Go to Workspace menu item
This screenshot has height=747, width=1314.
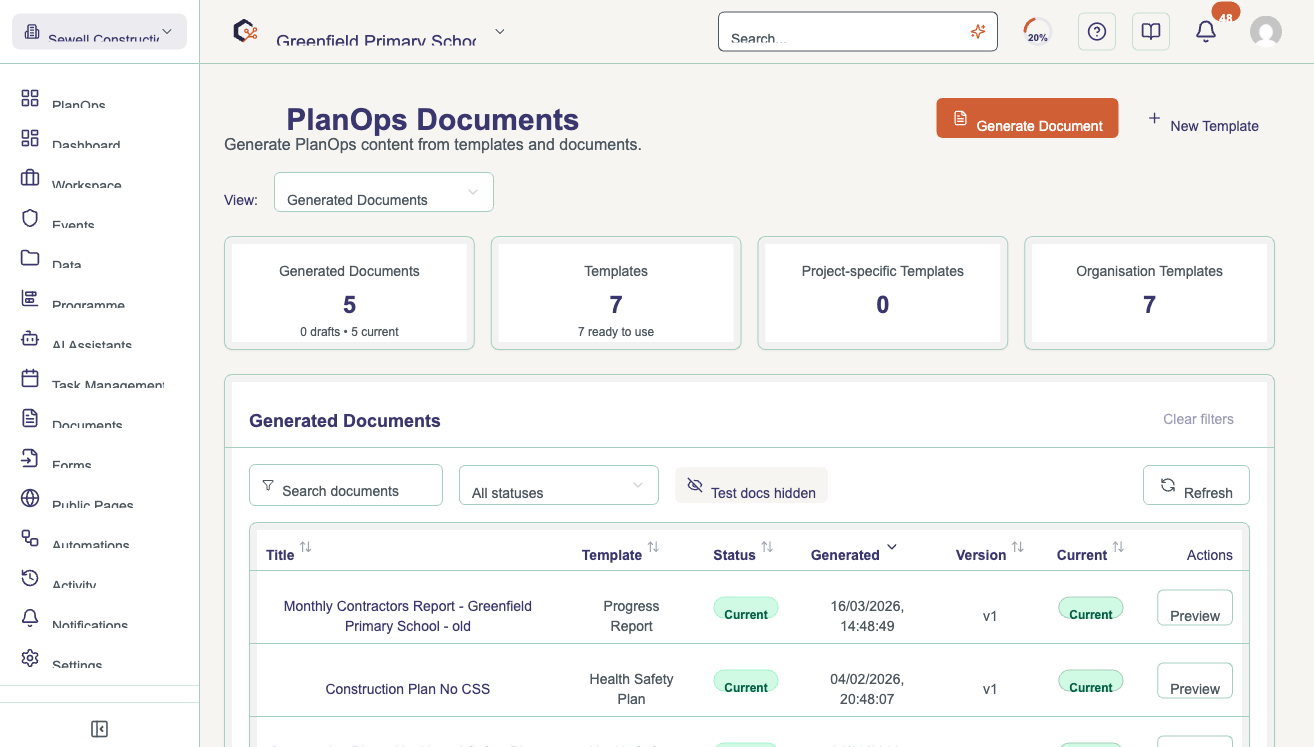click(87, 182)
